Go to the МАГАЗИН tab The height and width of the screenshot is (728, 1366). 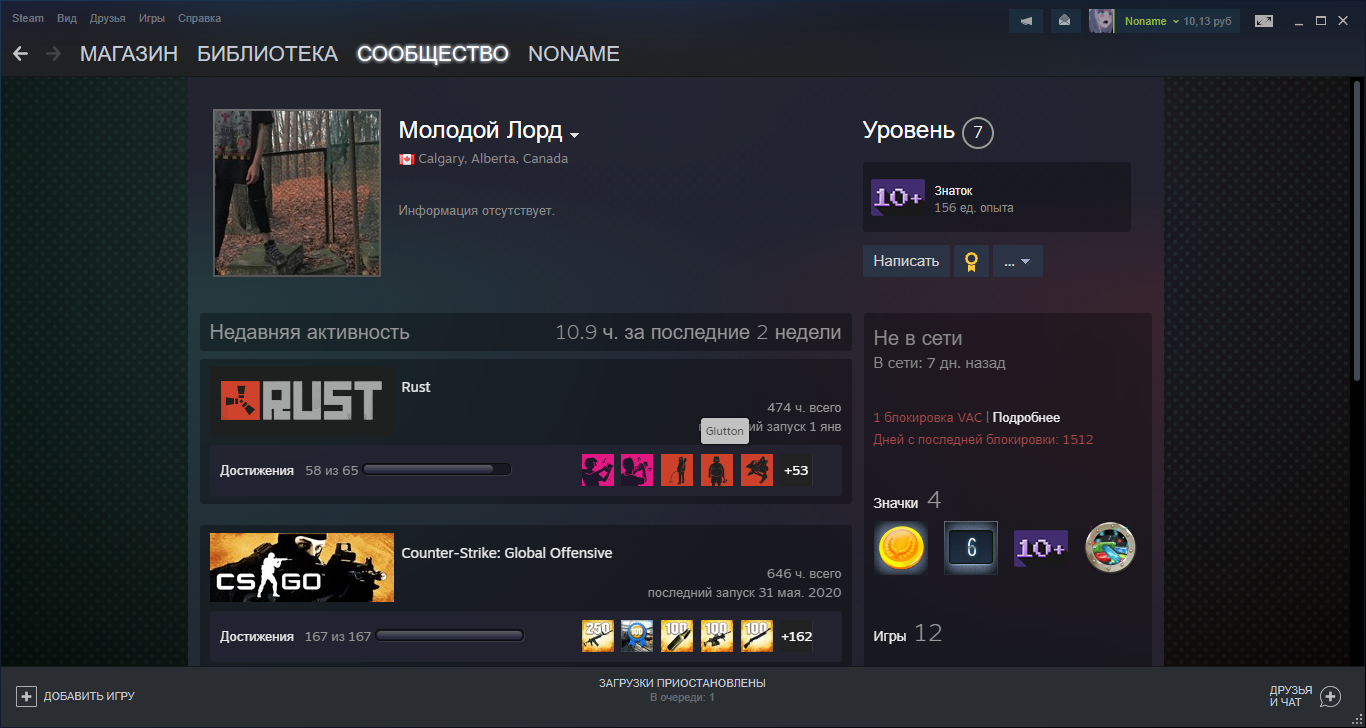[x=129, y=54]
